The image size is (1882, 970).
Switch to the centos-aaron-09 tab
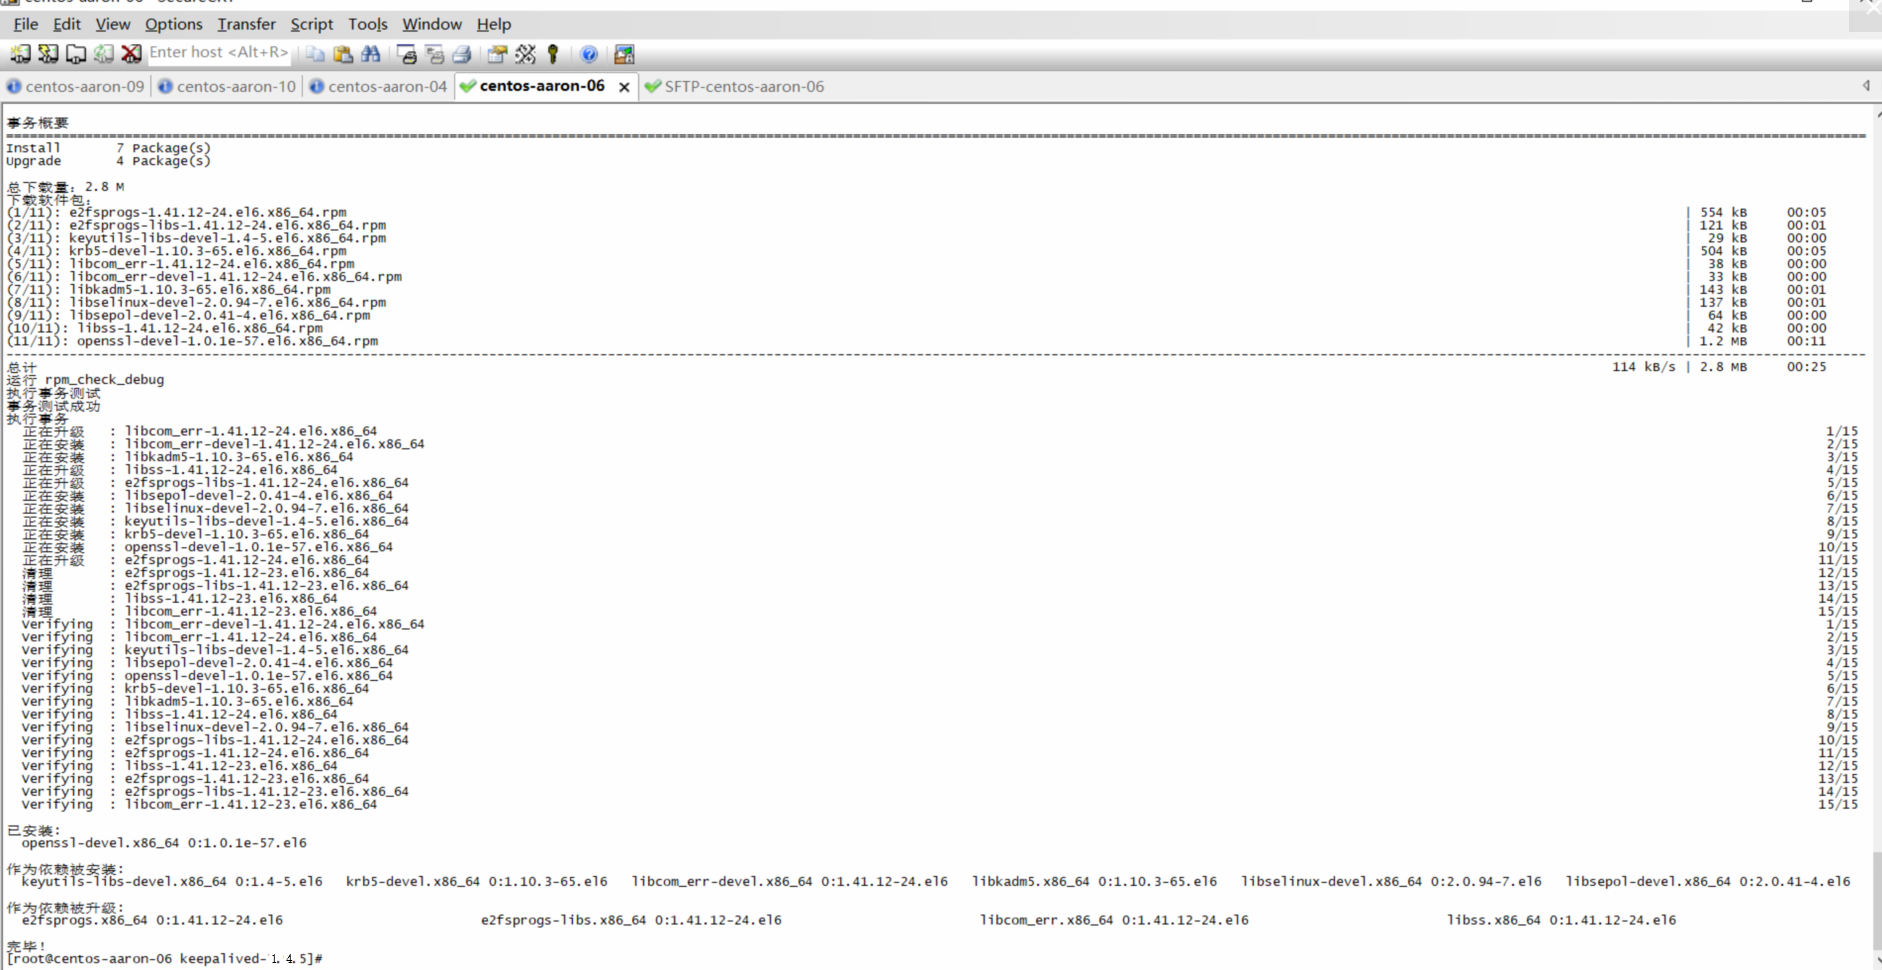coord(76,87)
